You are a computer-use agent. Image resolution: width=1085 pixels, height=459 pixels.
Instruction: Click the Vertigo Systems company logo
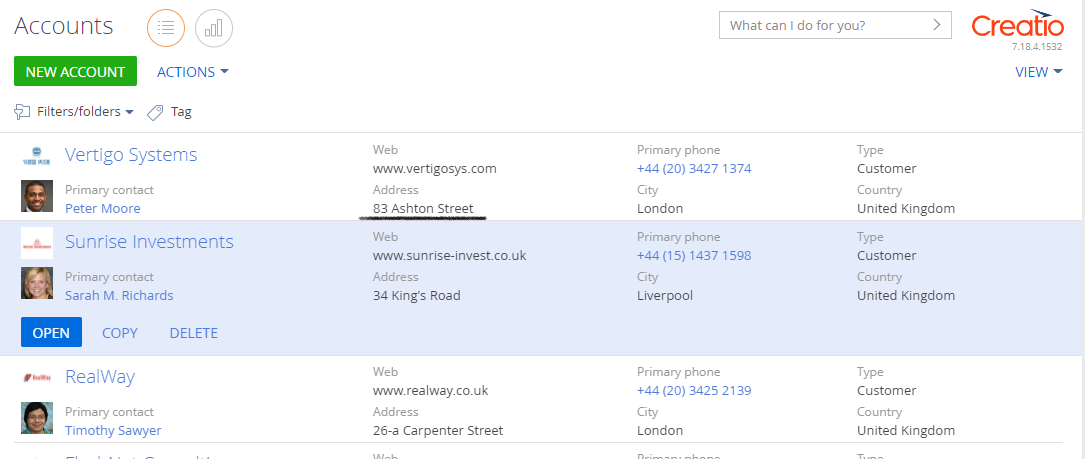37,155
